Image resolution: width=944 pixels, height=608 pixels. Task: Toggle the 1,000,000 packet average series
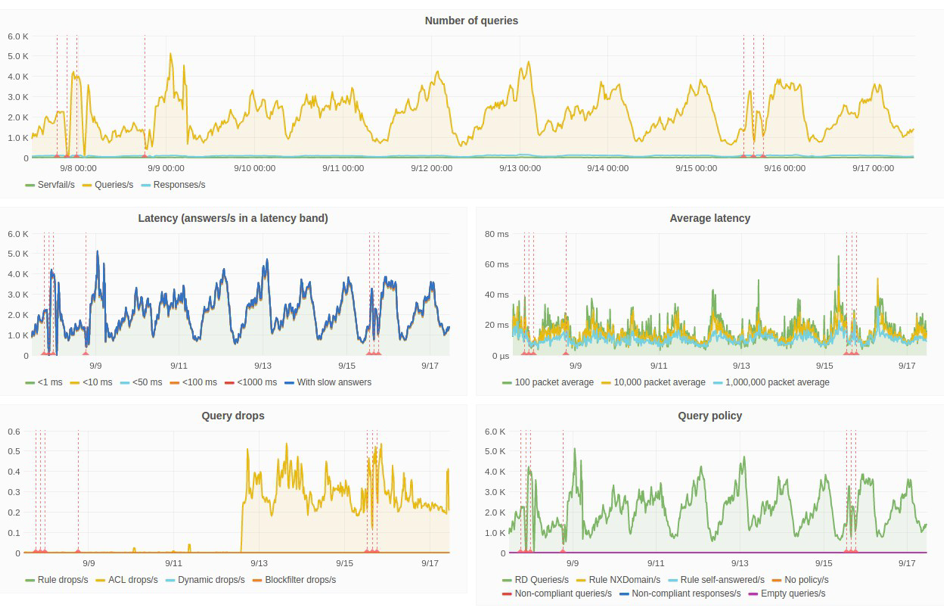(777, 382)
